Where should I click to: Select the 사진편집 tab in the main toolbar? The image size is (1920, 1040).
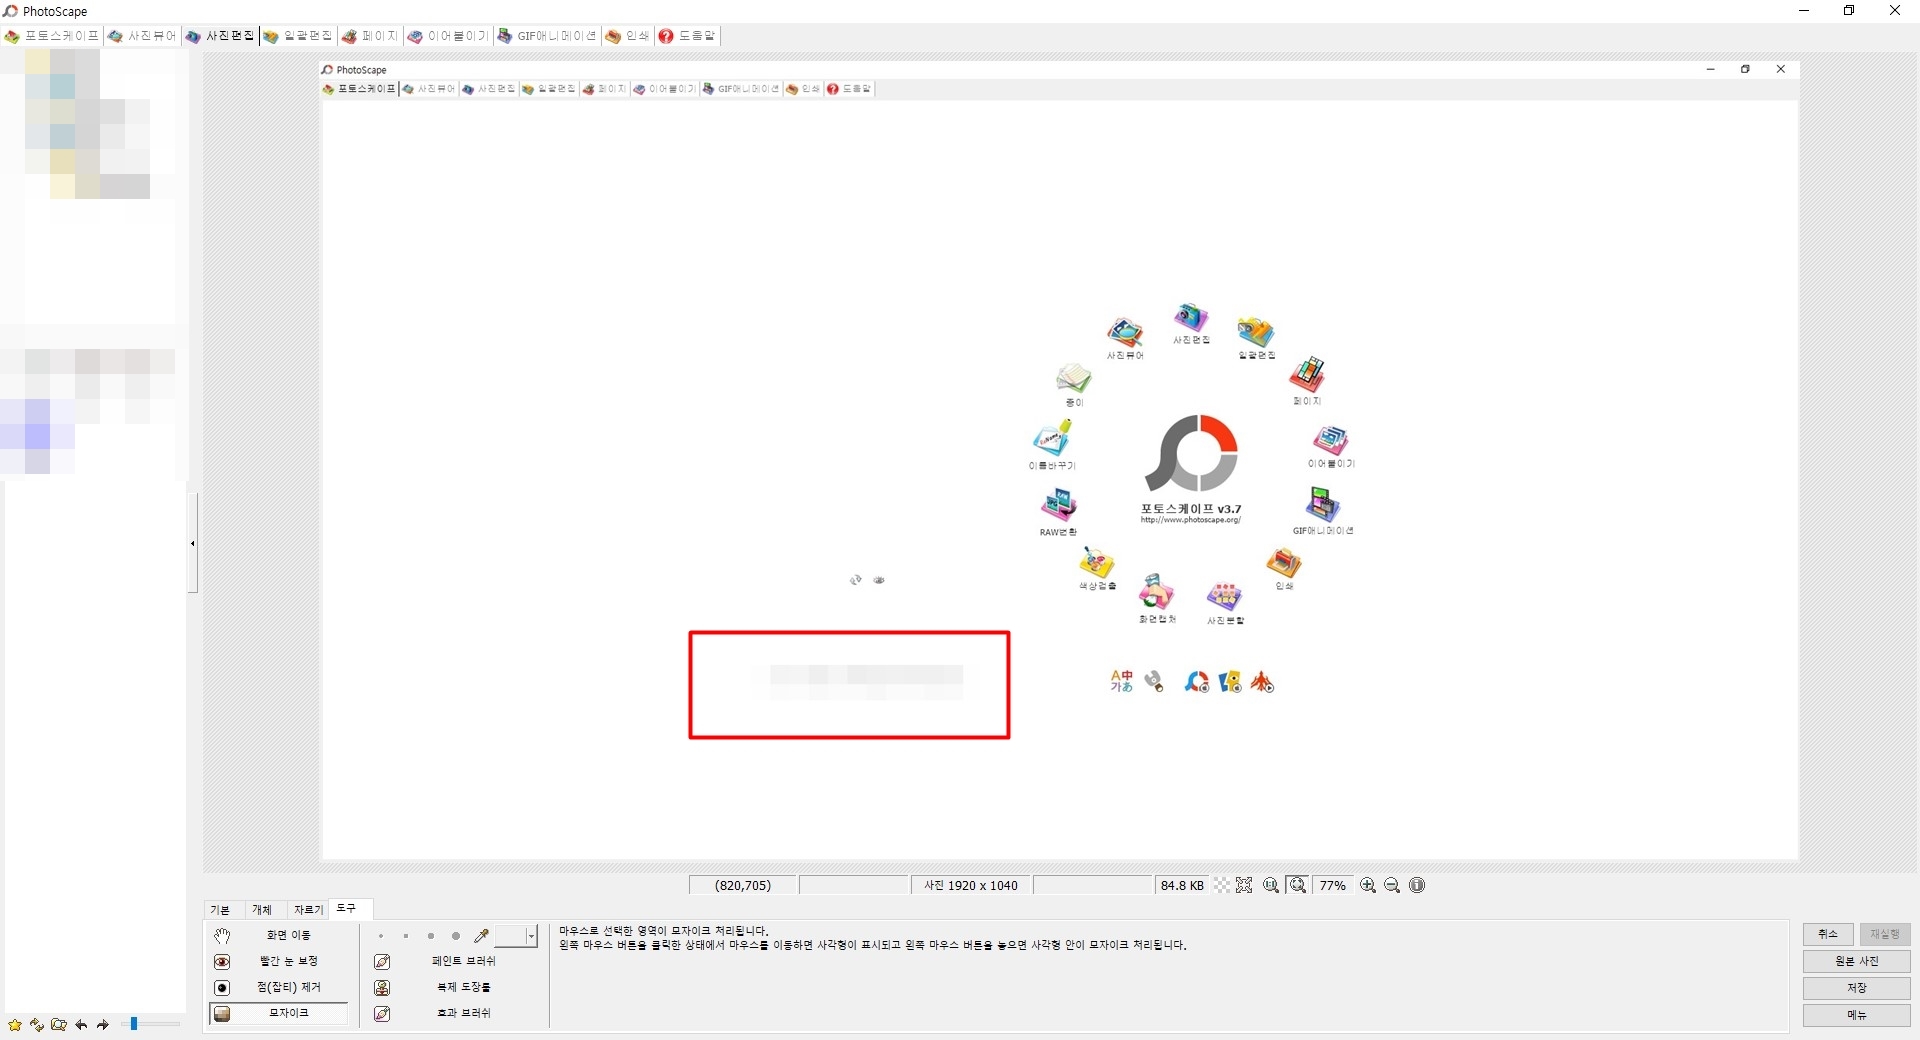(220, 36)
